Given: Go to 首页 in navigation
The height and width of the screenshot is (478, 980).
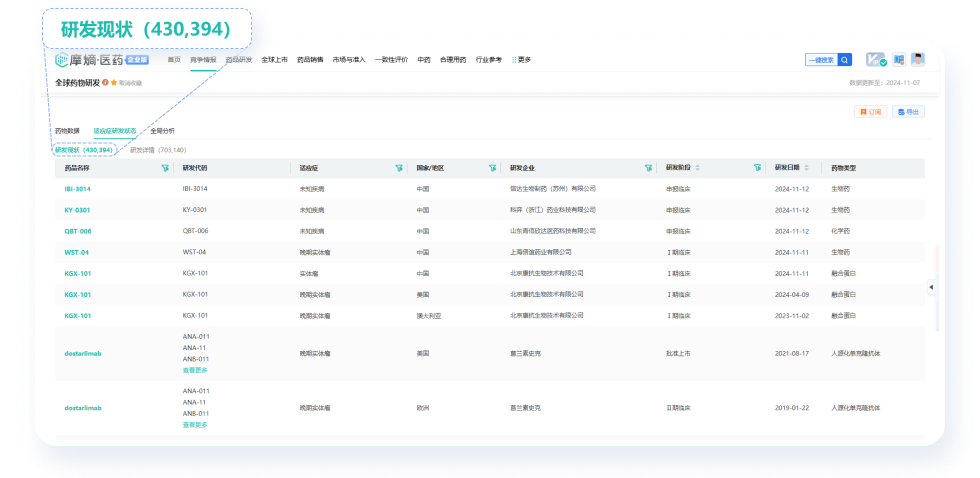Looking at the screenshot, I should [x=174, y=60].
